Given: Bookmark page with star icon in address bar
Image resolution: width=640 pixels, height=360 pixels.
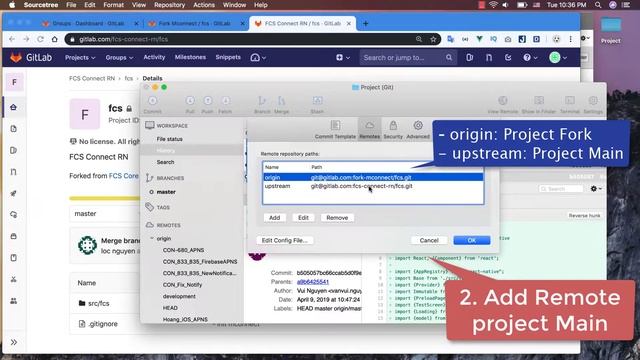Looking at the screenshot, I should [x=433, y=39].
